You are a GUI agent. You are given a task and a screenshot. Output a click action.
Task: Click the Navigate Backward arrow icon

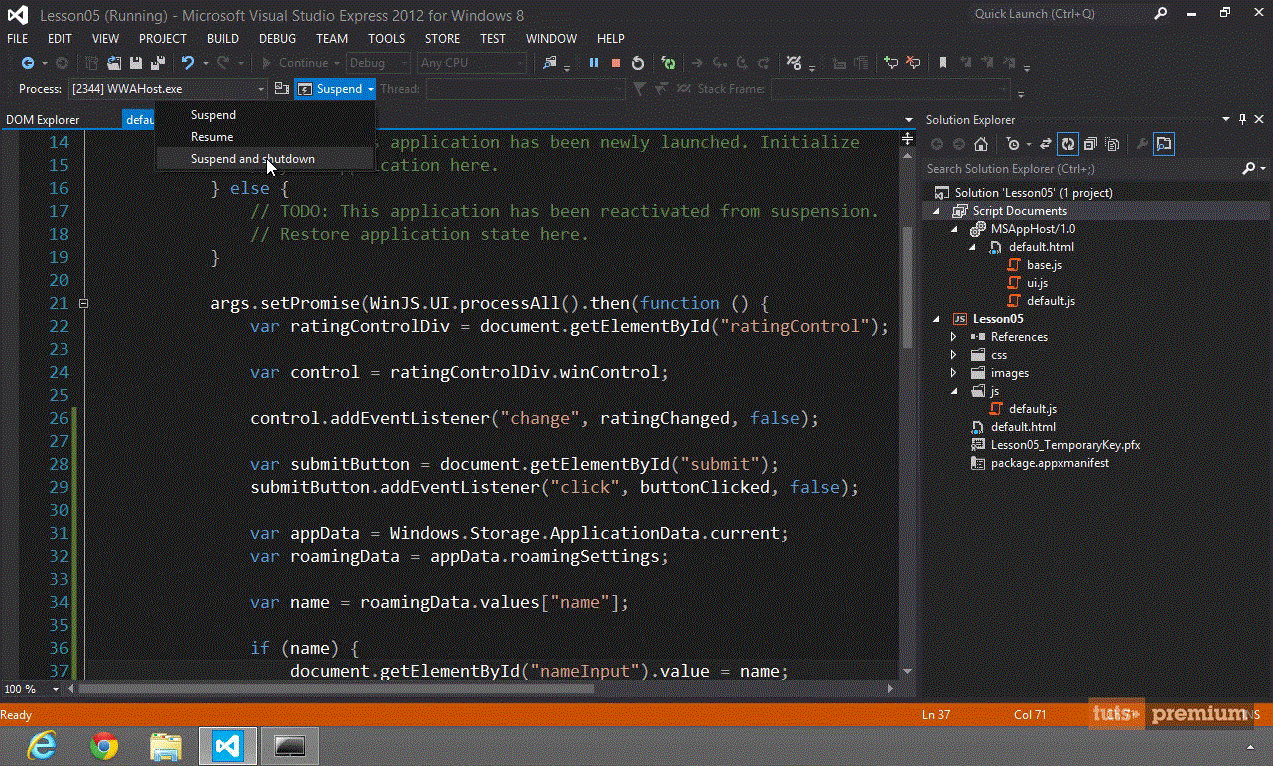tap(28, 63)
